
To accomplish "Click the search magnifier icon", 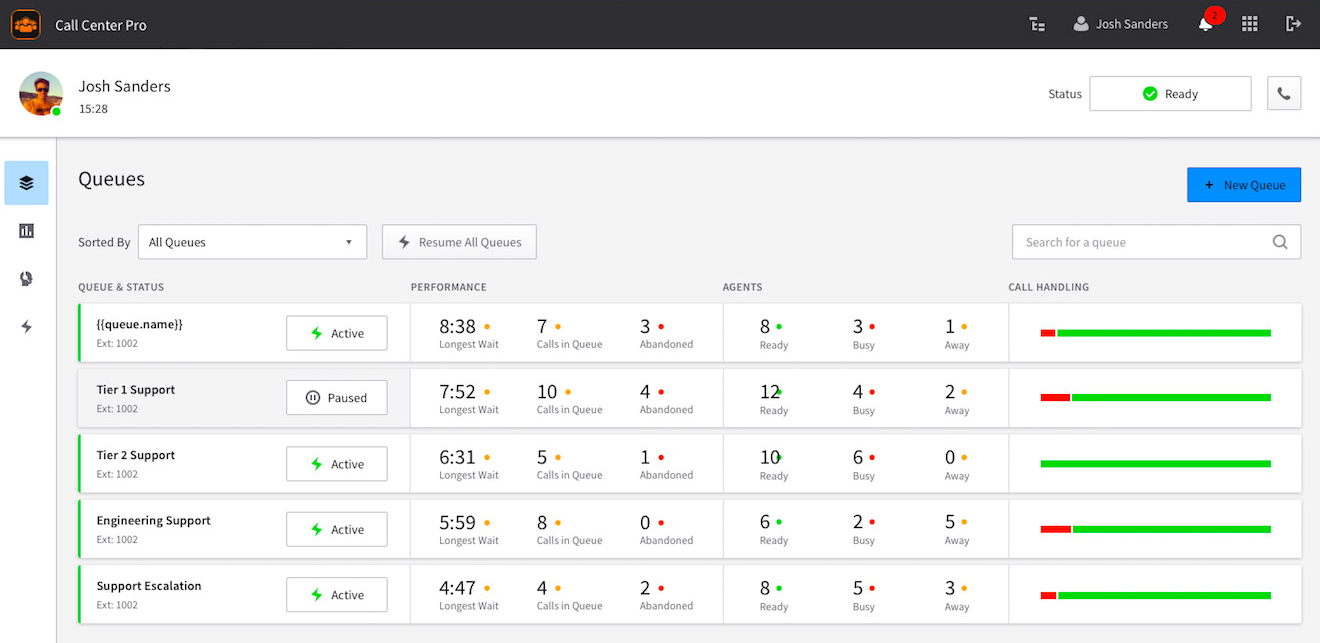I will point(1280,242).
